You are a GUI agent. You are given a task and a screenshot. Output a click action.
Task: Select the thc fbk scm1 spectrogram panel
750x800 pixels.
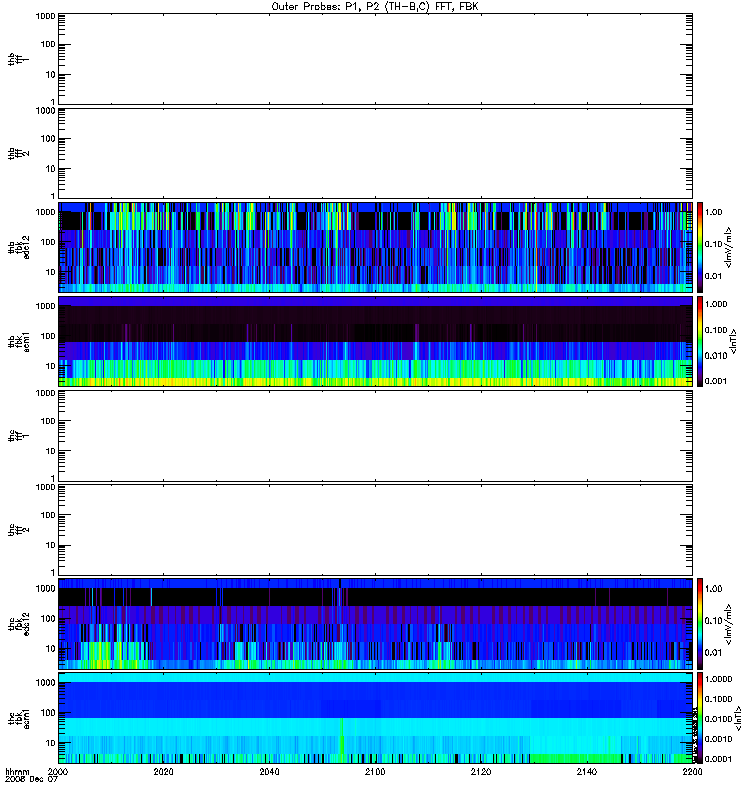point(376,718)
